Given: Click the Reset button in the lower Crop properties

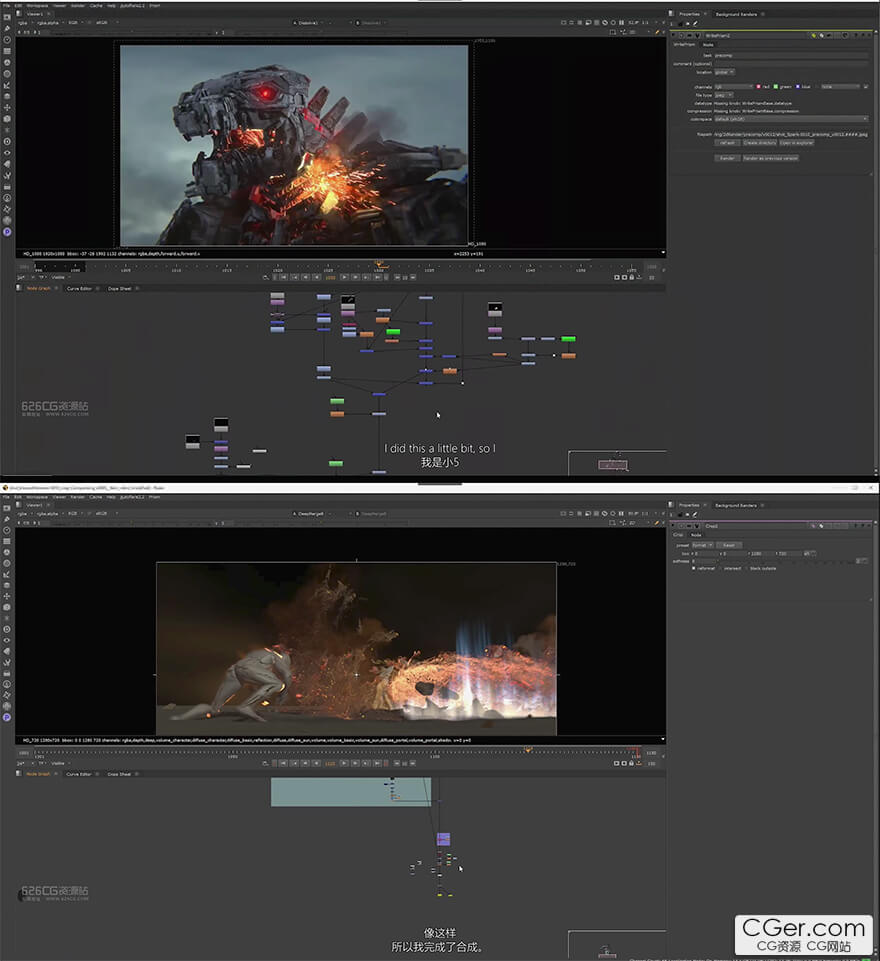Looking at the screenshot, I should (x=729, y=545).
